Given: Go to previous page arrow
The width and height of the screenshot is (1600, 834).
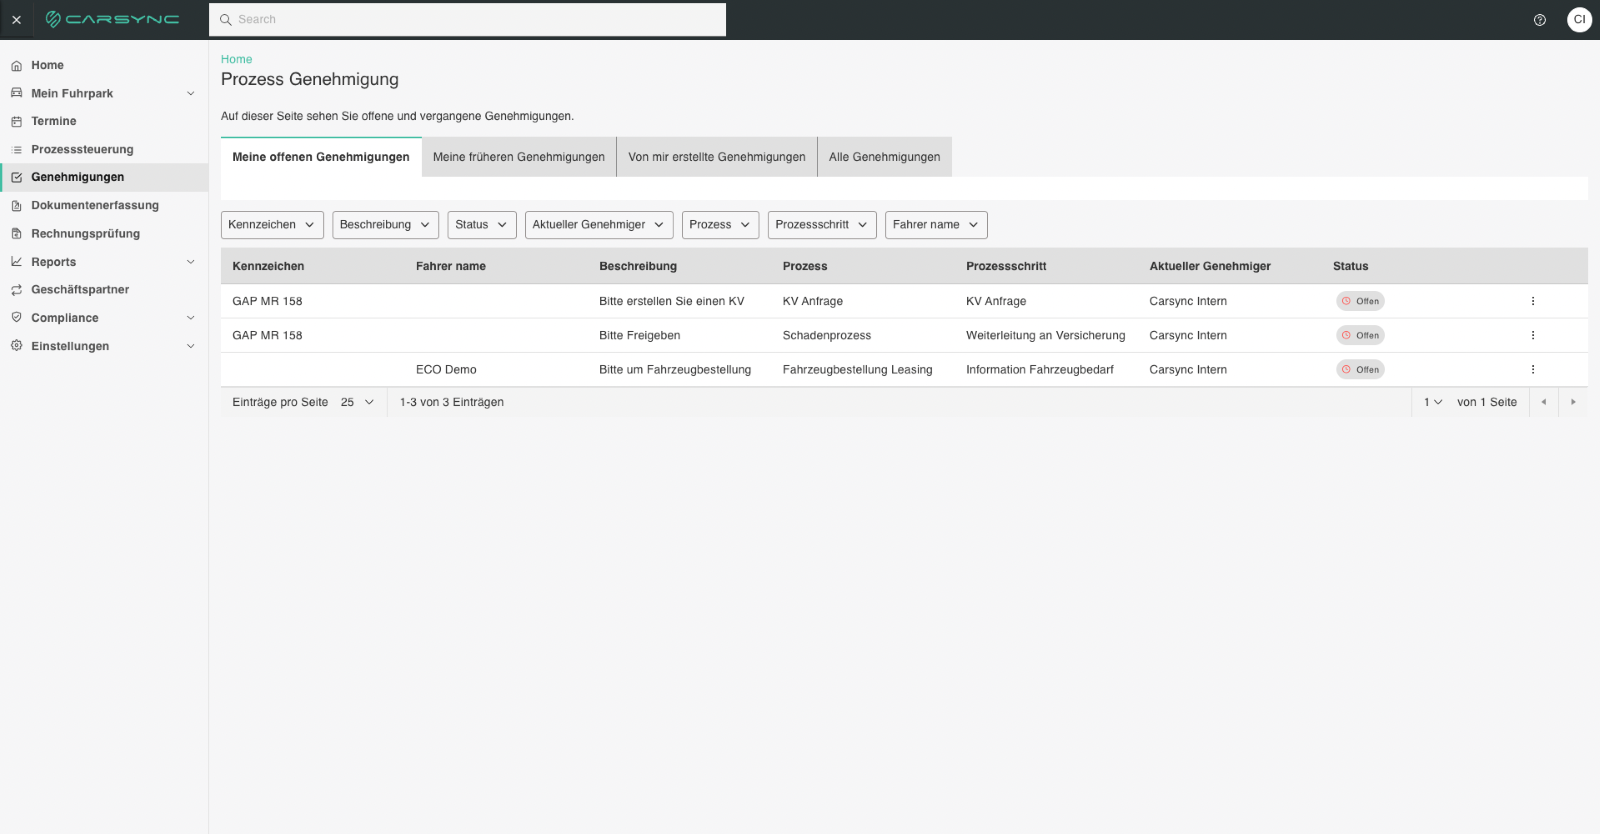Looking at the screenshot, I should (x=1544, y=402).
